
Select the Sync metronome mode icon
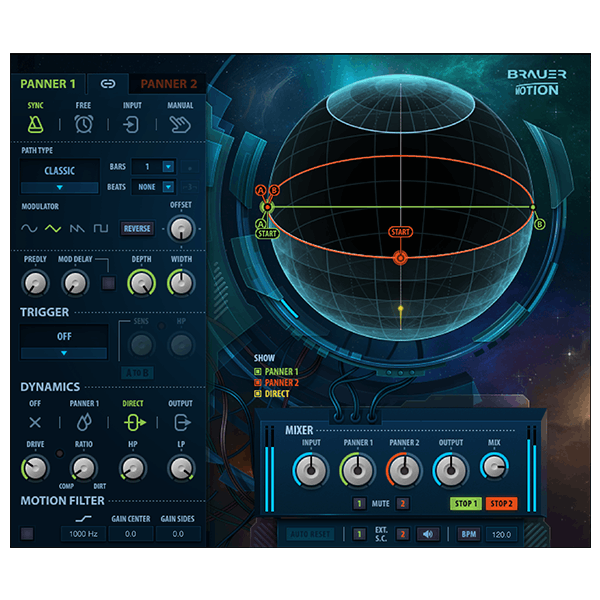point(35,124)
